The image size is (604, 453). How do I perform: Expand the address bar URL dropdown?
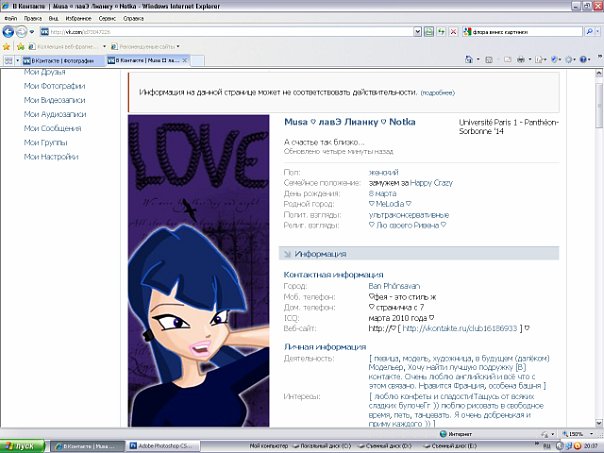416,32
